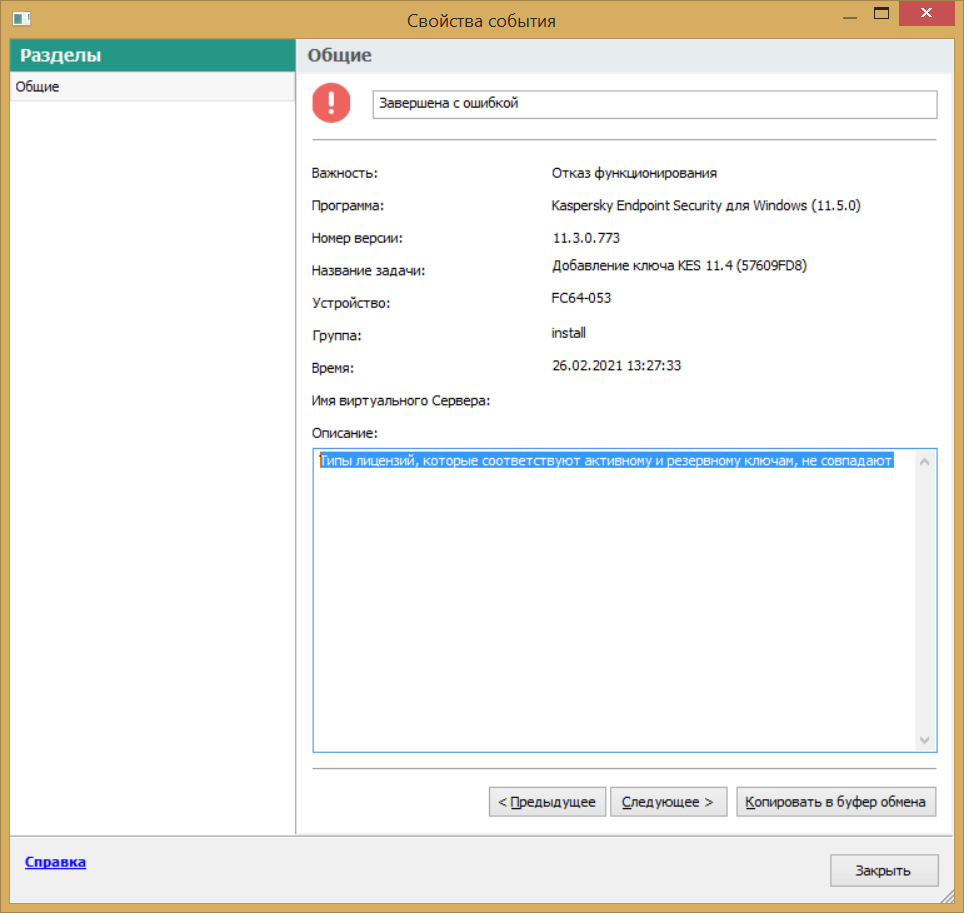Click the red error exclamation icon
Viewport: 964px width, 913px height.
tap(331, 103)
